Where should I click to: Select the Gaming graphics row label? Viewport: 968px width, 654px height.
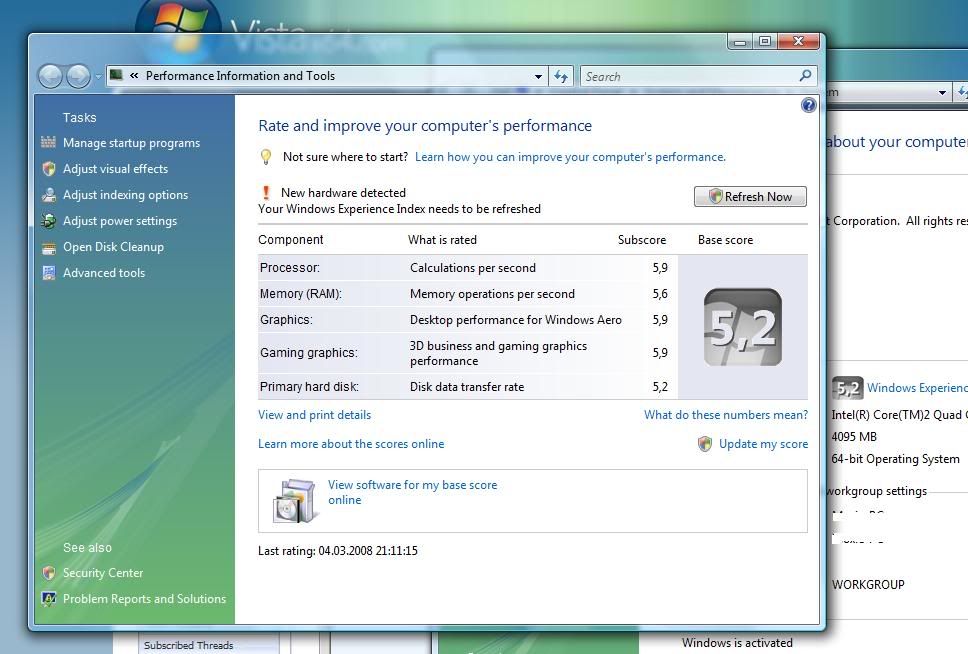pyautogui.click(x=309, y=353)
